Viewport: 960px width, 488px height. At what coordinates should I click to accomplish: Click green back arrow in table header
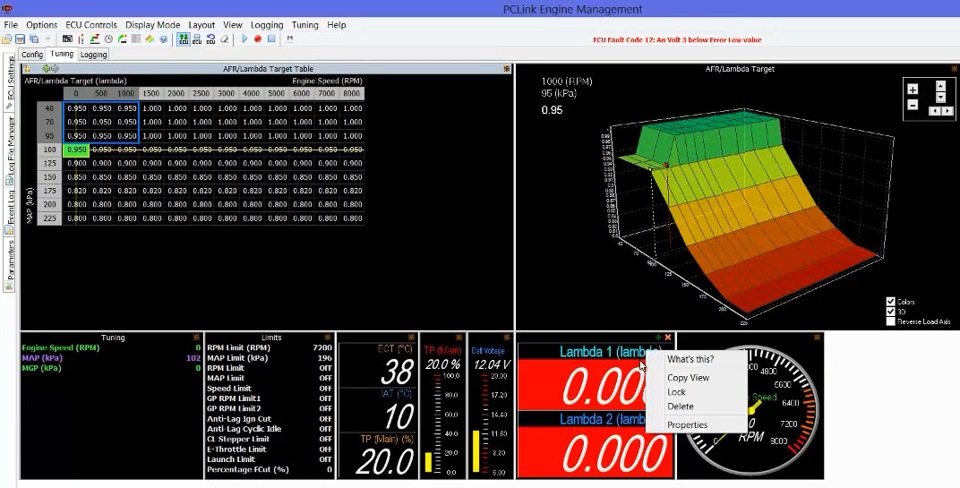(46, 69)
